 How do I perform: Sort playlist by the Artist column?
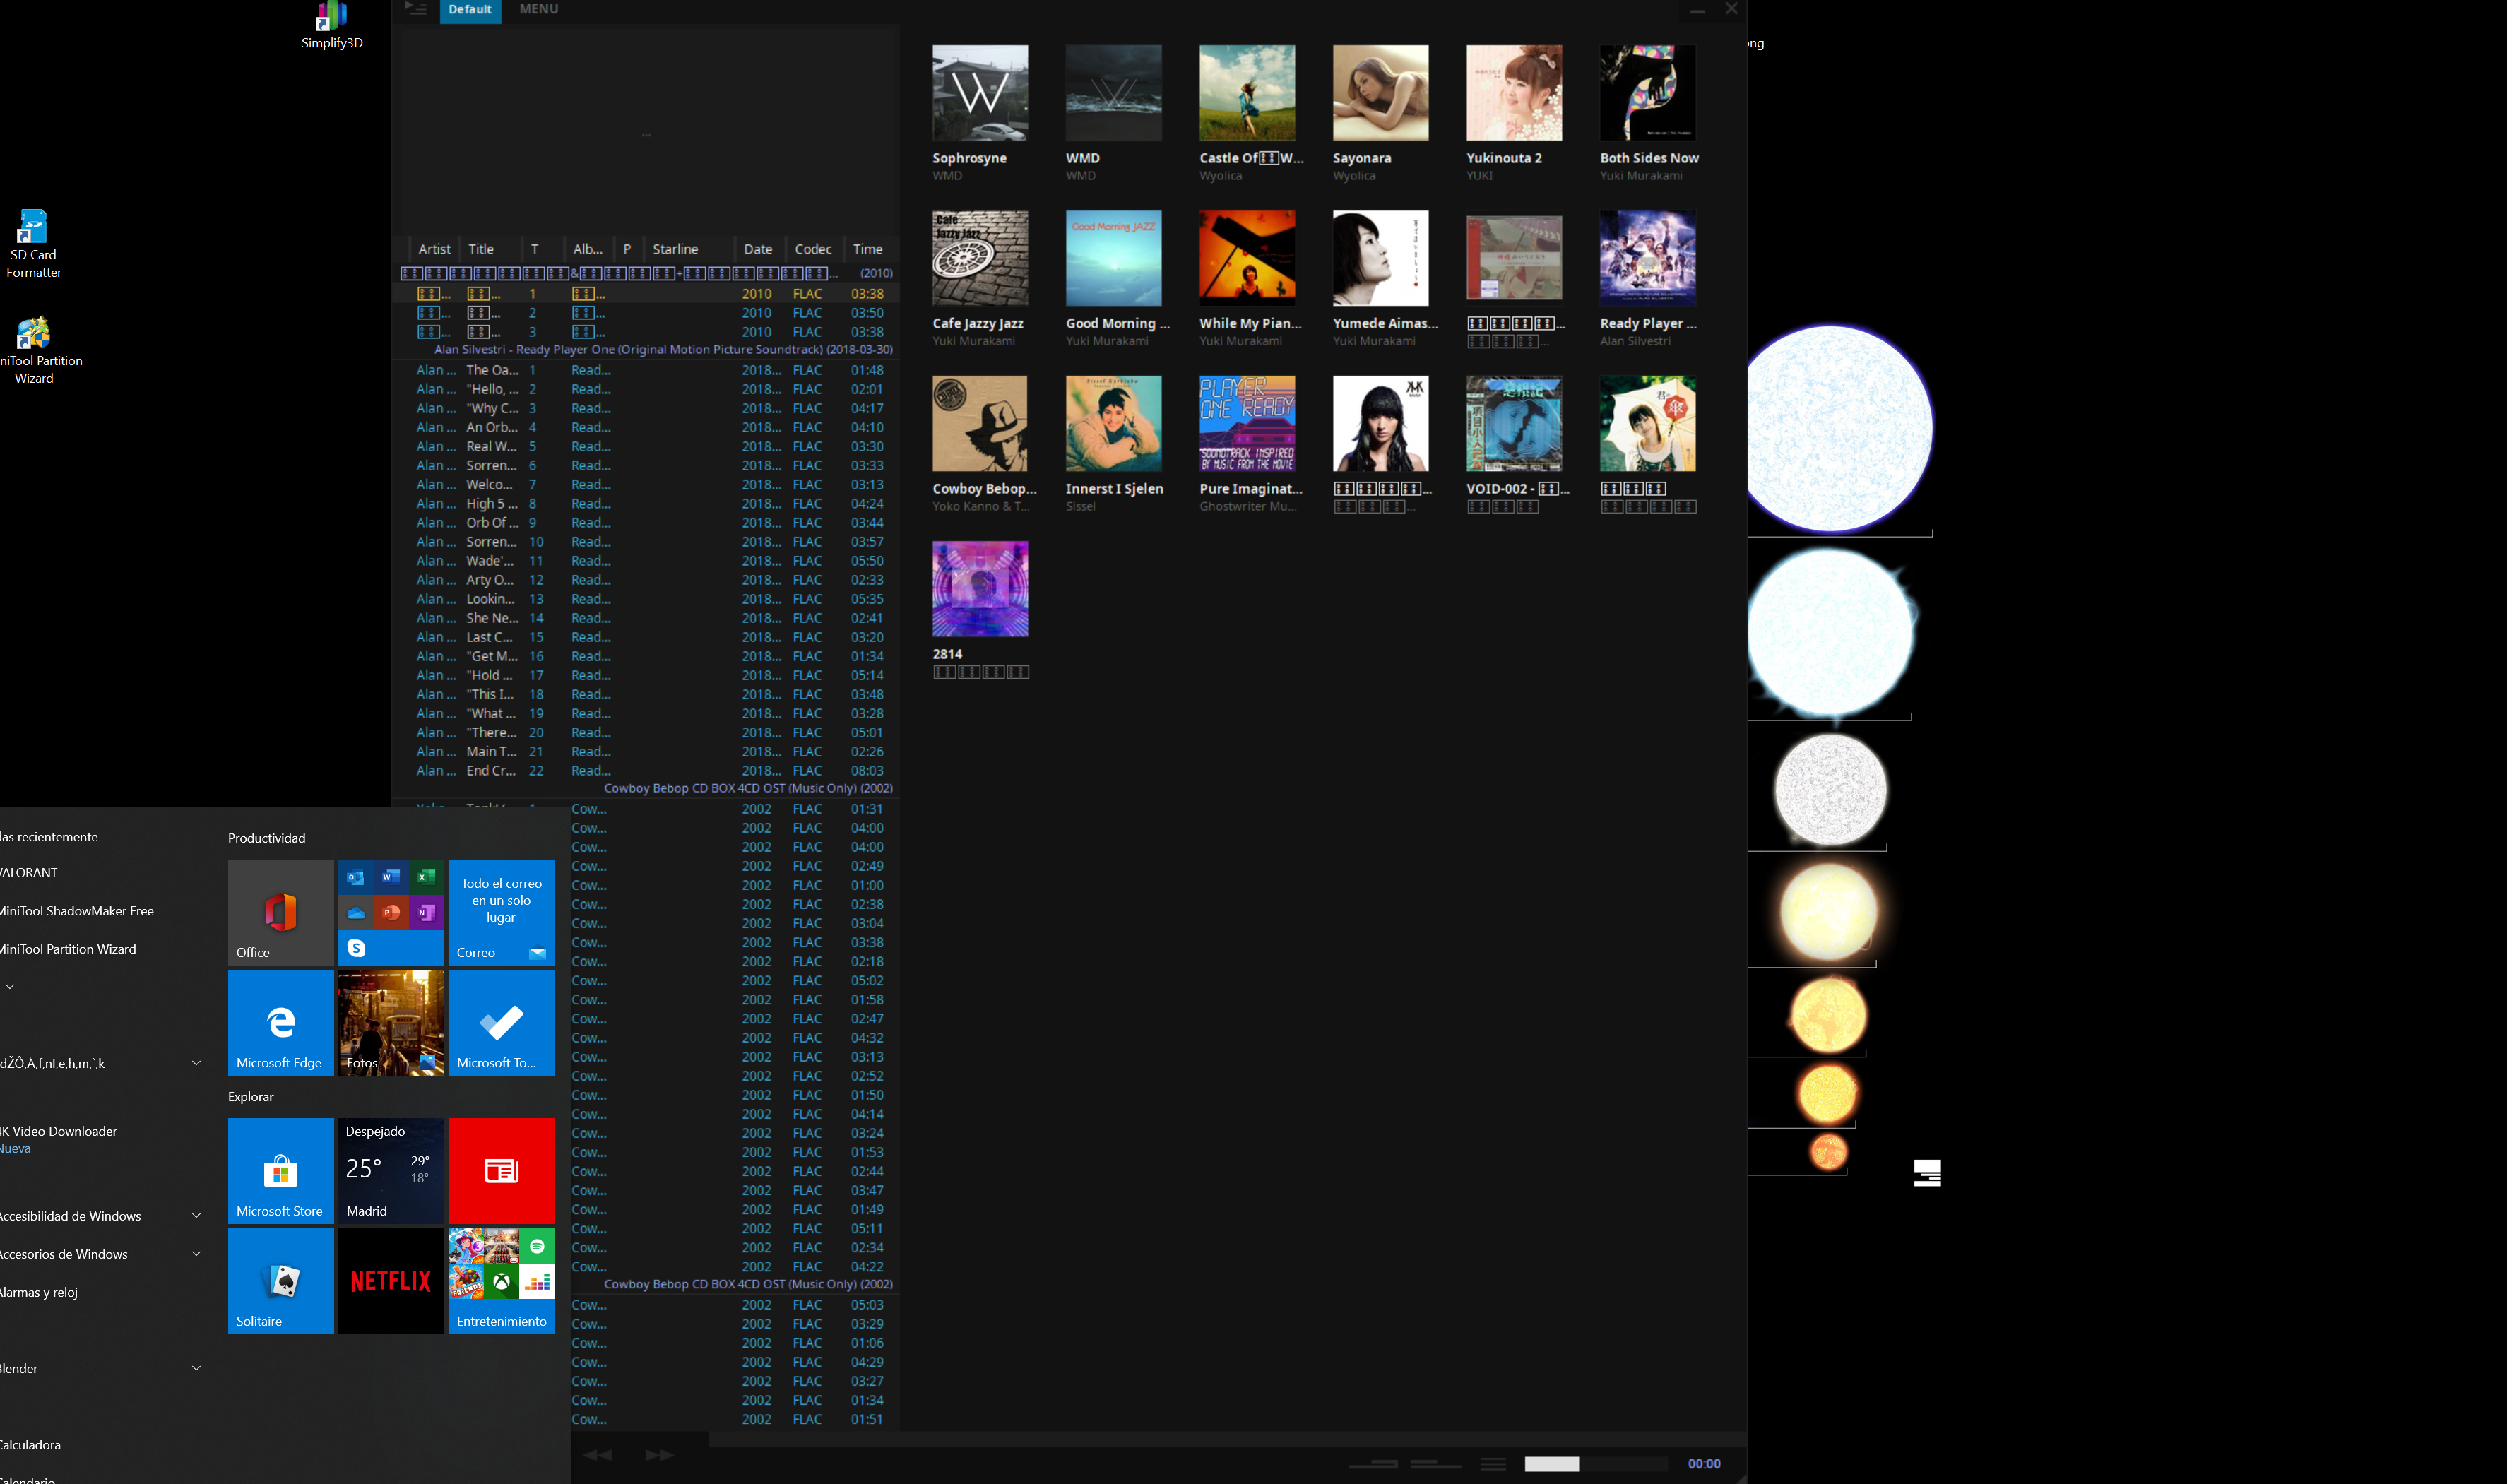(434, 249)
